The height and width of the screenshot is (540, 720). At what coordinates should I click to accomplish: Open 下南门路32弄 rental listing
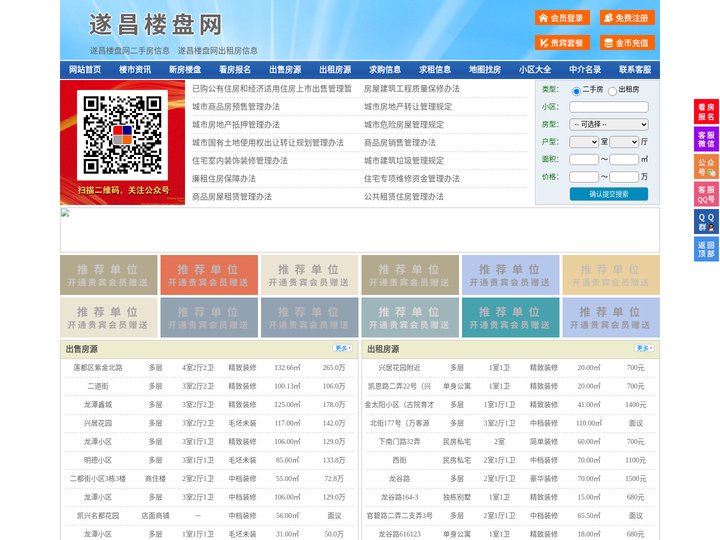point(399,442)
